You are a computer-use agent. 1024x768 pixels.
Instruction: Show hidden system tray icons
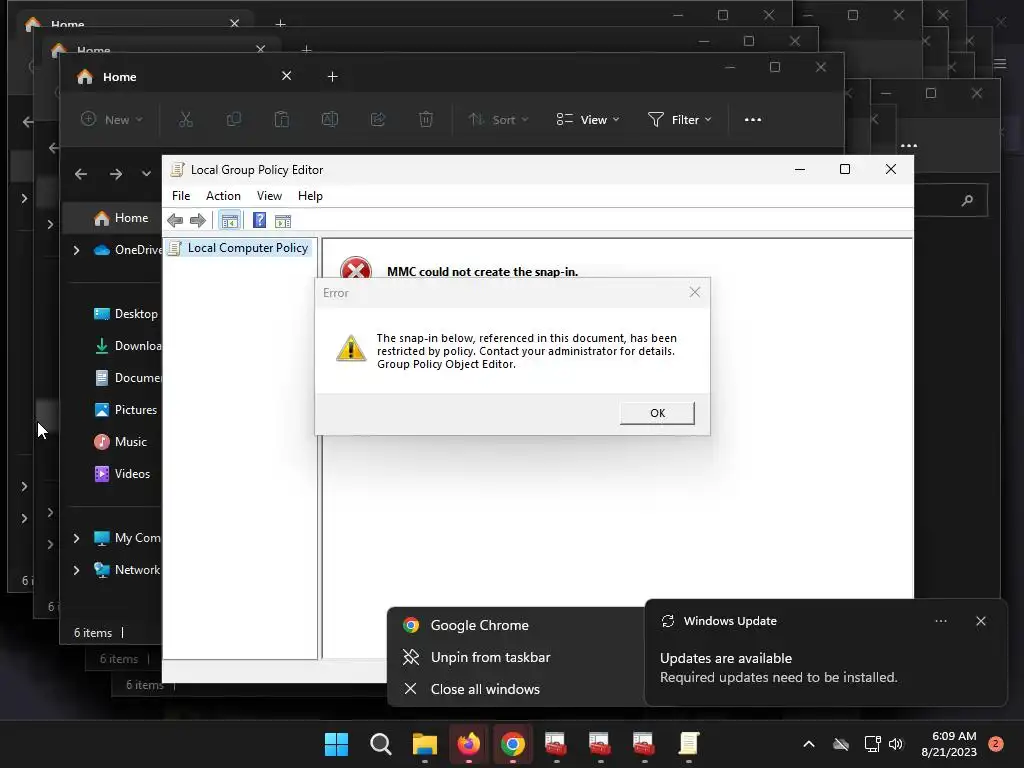click(808, 744)
